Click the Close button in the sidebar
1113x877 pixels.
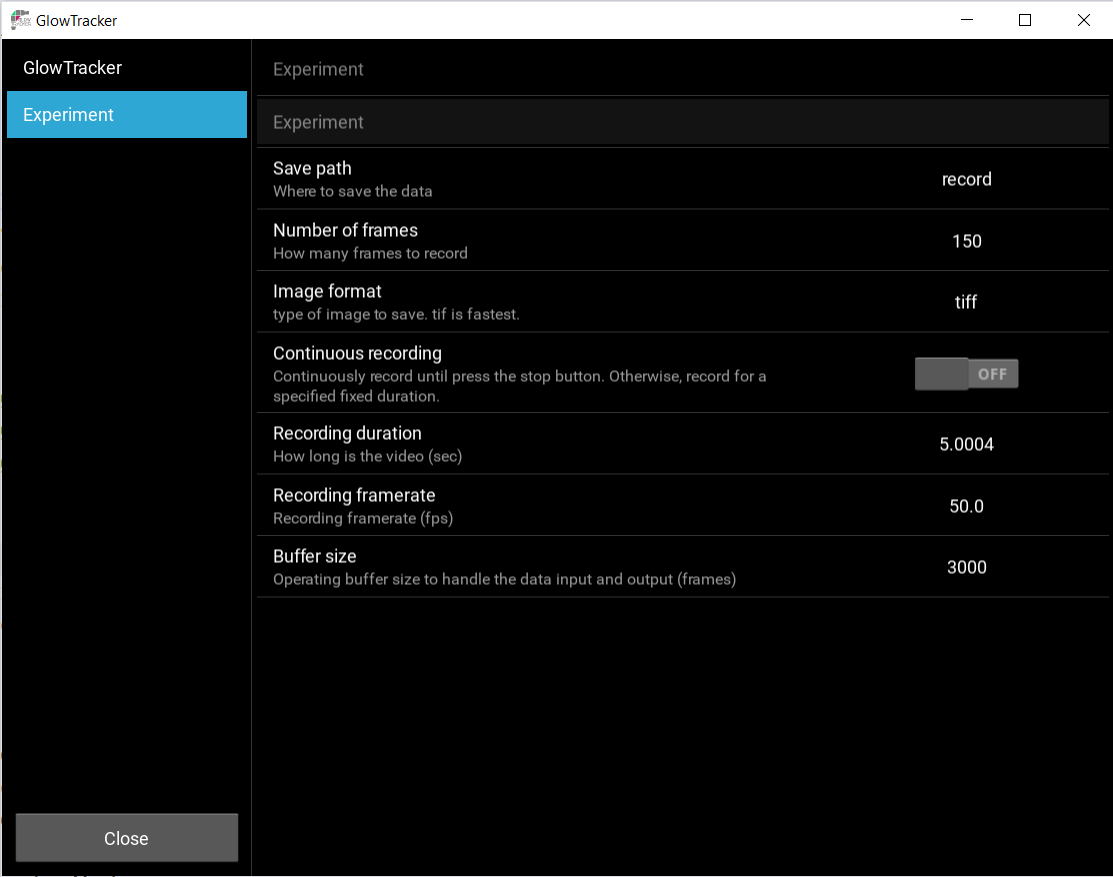(127, 838)
